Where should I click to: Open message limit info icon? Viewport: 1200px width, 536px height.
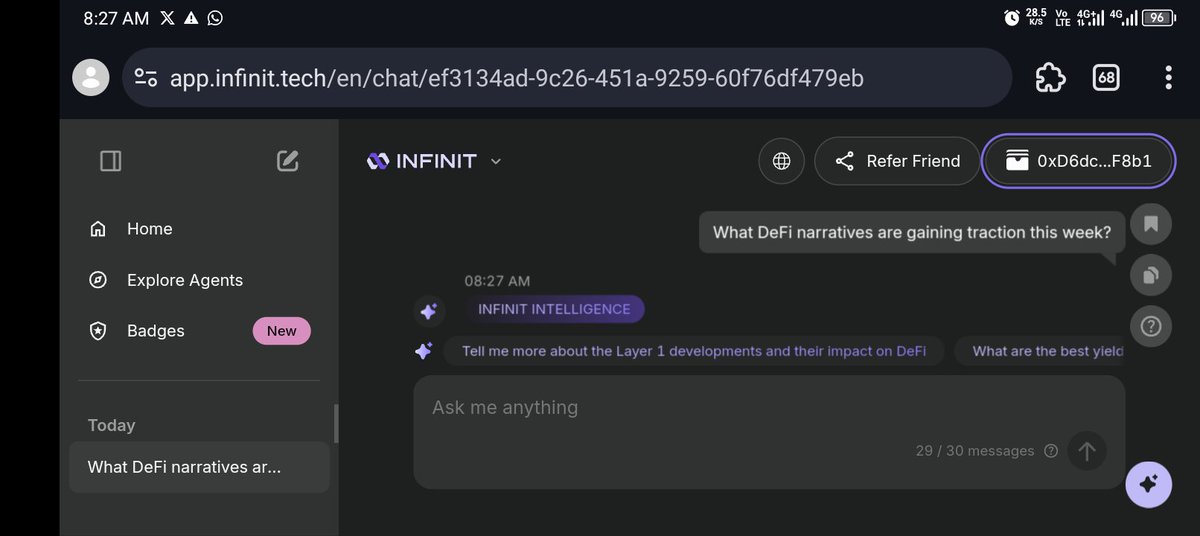(x=1051, y=451)
